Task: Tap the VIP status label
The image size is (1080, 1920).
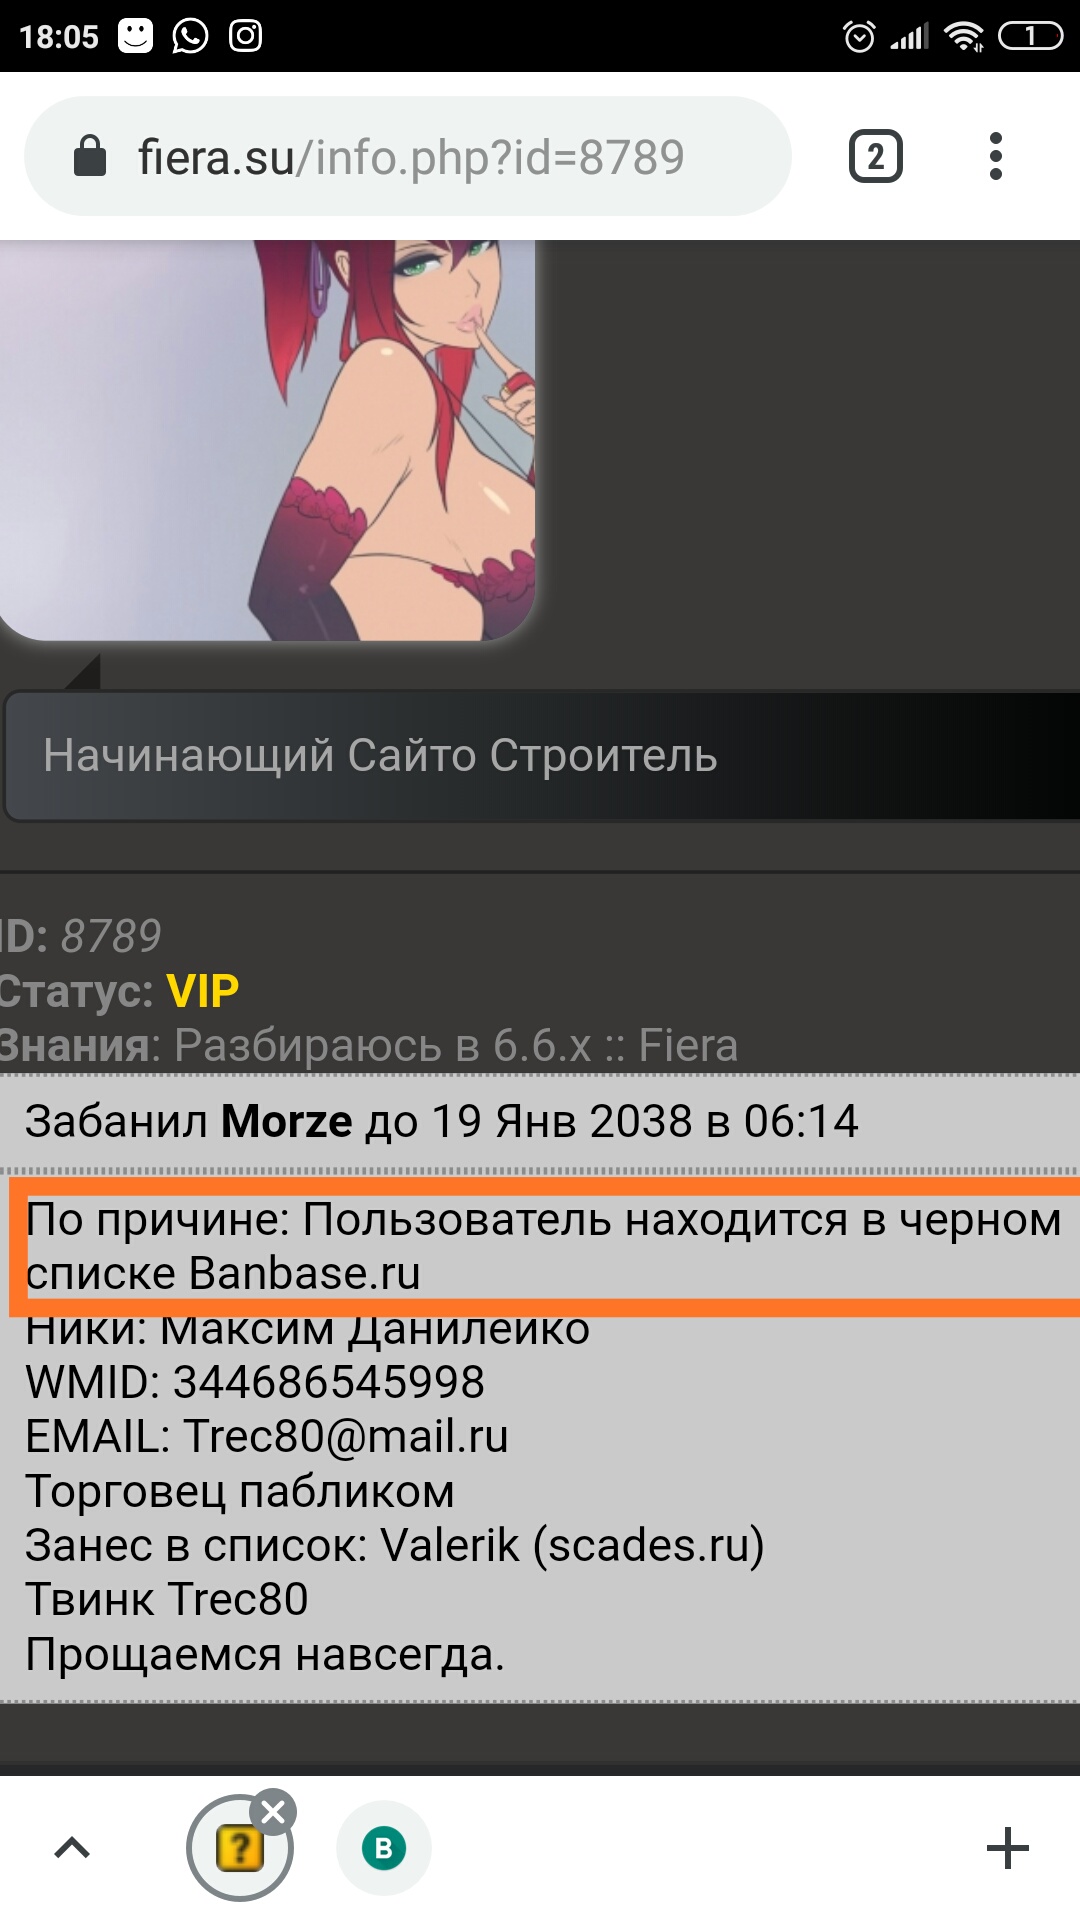Action: pyautogui.click(x=203, y=991)
